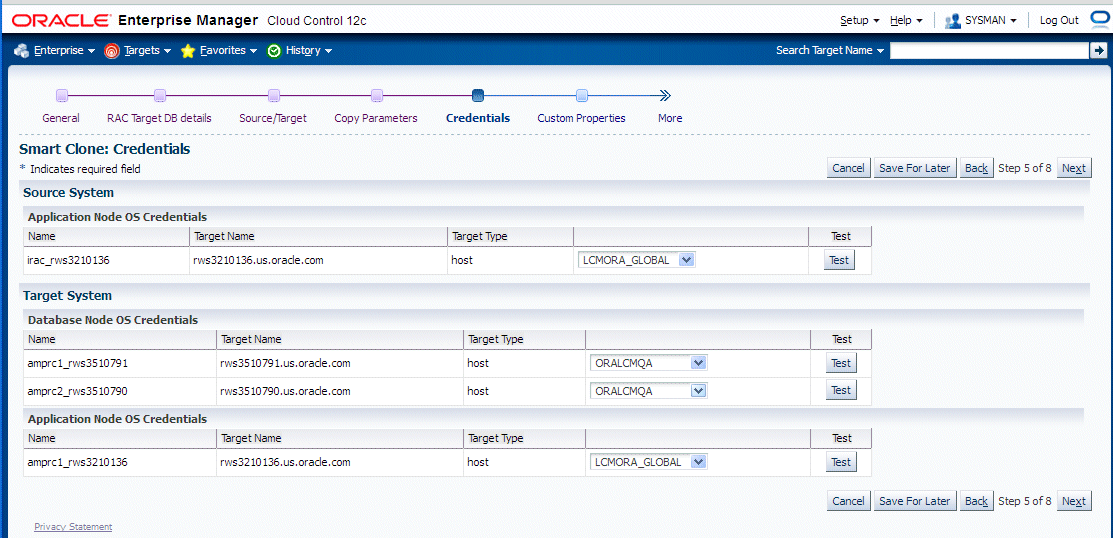Click the amprc1_rws3510791 name cell
The width and height of the screenshot is (1113, 538).
point(120,363)
